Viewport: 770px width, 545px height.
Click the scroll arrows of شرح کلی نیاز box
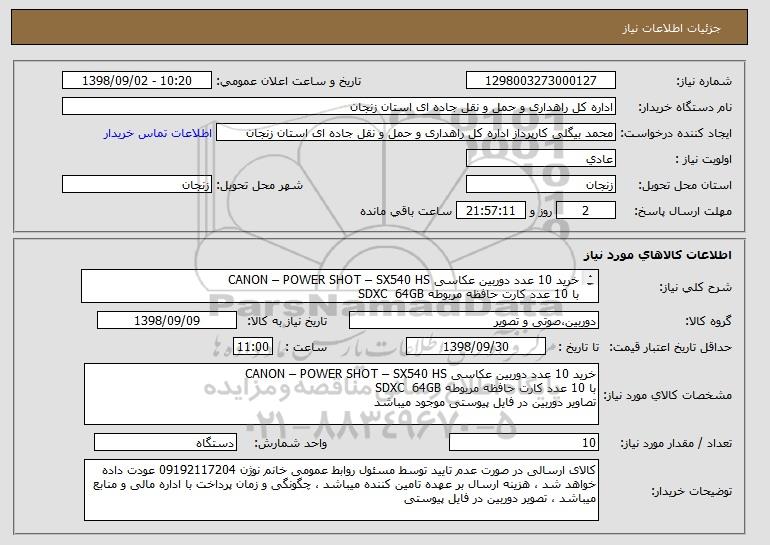click(590, 280)
